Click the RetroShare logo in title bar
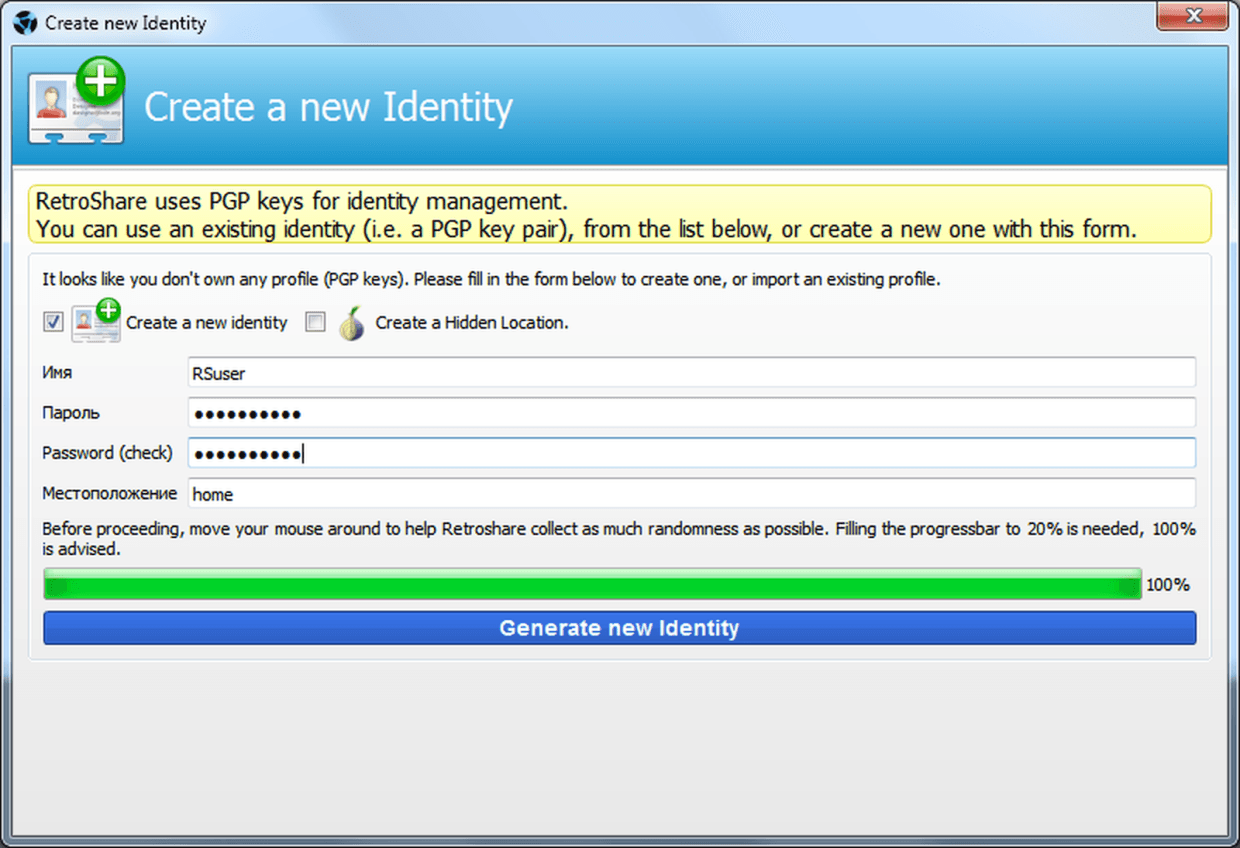Screen dimensions: 1240x848 click(26, 22)
